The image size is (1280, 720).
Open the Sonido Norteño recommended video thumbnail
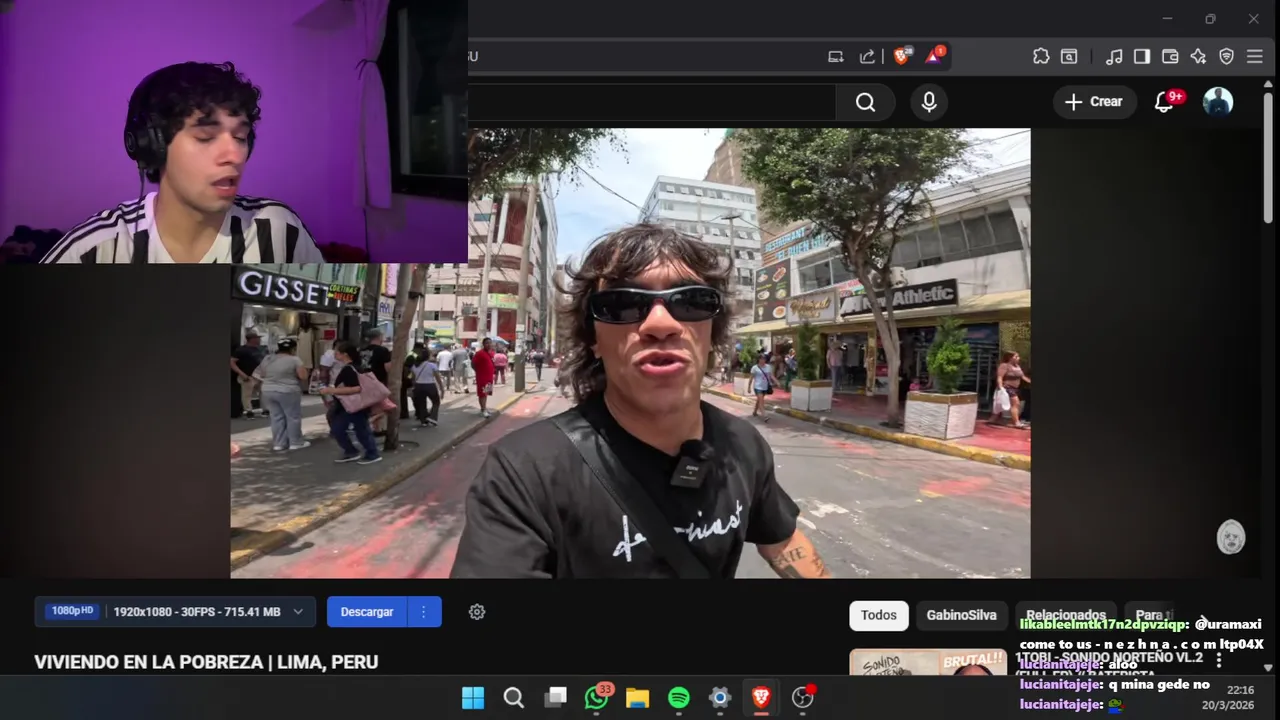click(x=928, y=663)
